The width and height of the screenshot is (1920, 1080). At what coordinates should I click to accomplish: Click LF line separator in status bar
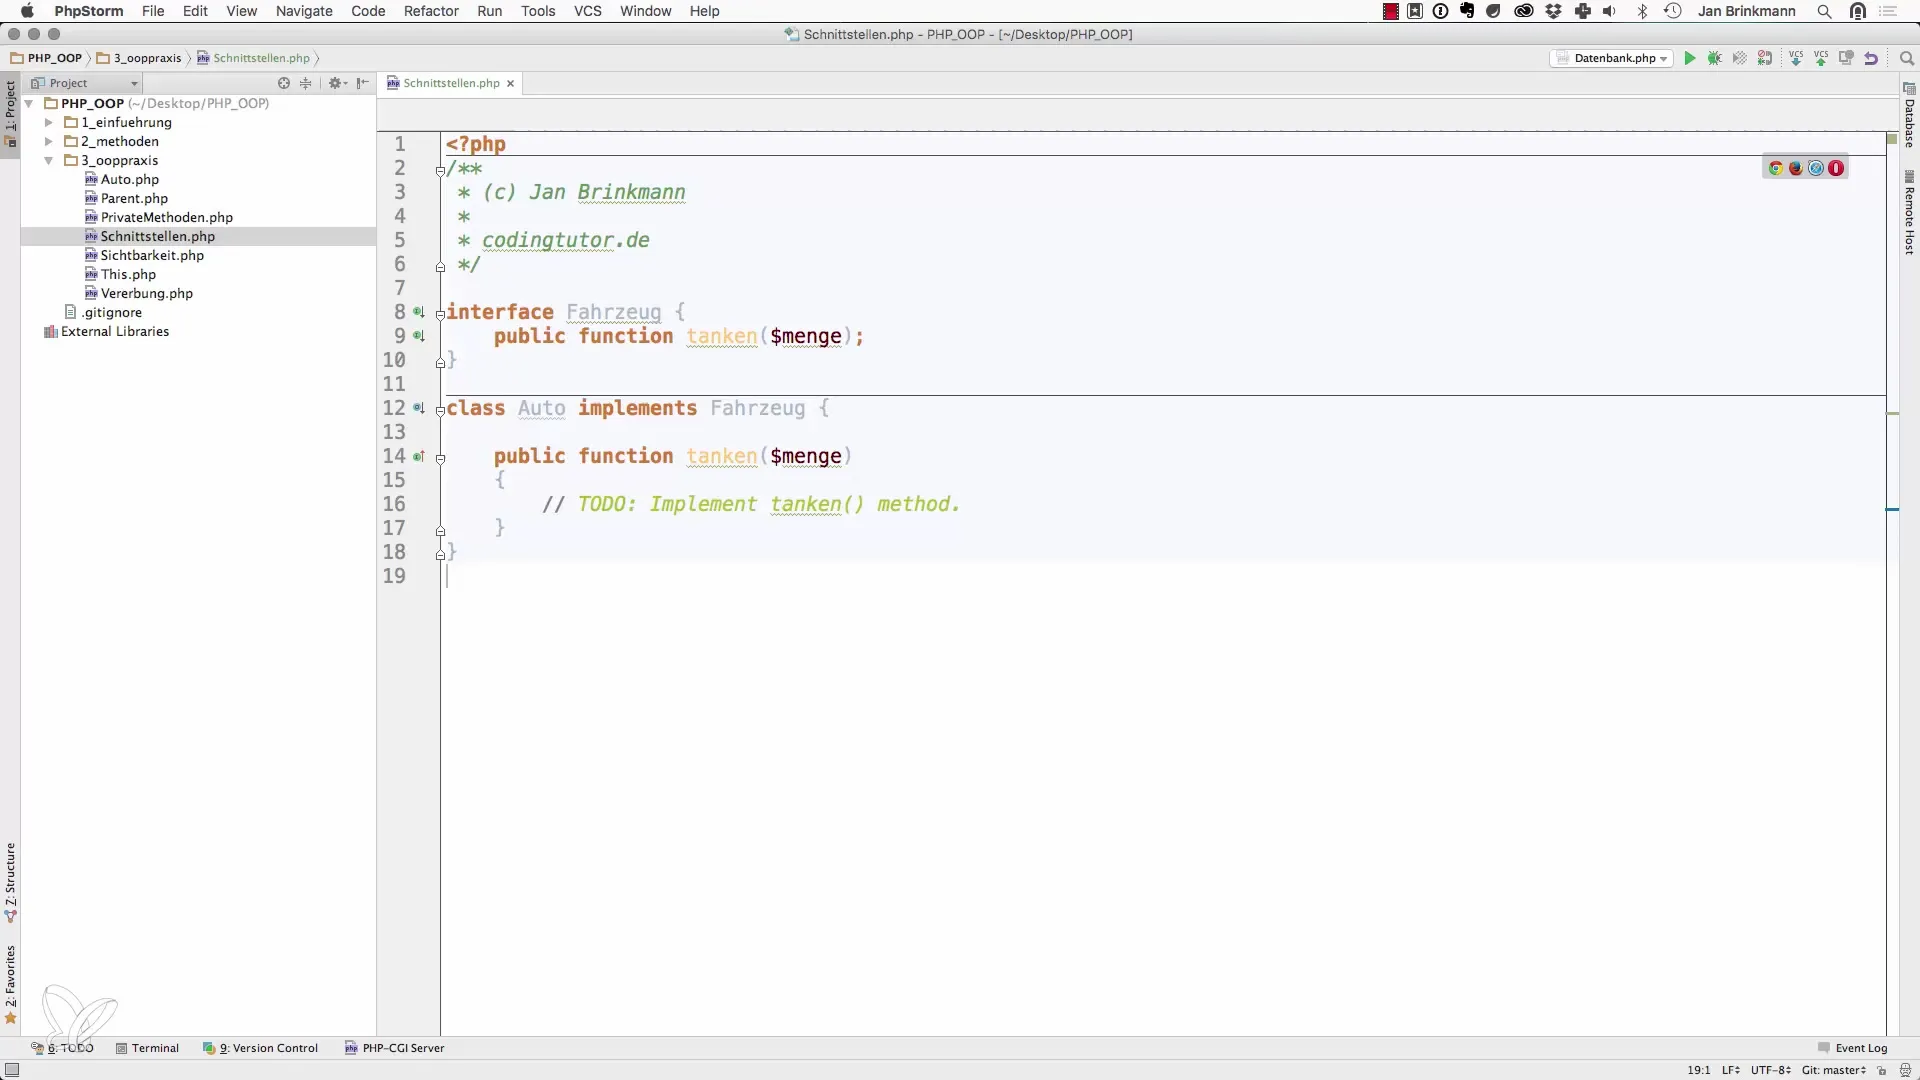[1731, 1070]
